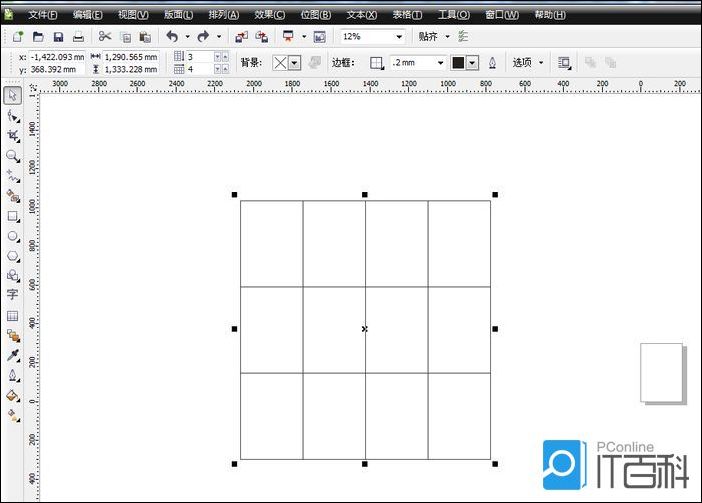Click the Undo arrow button
Viewport: 702px width, 503px height.
pyautogui.click(x=171, y=36)
